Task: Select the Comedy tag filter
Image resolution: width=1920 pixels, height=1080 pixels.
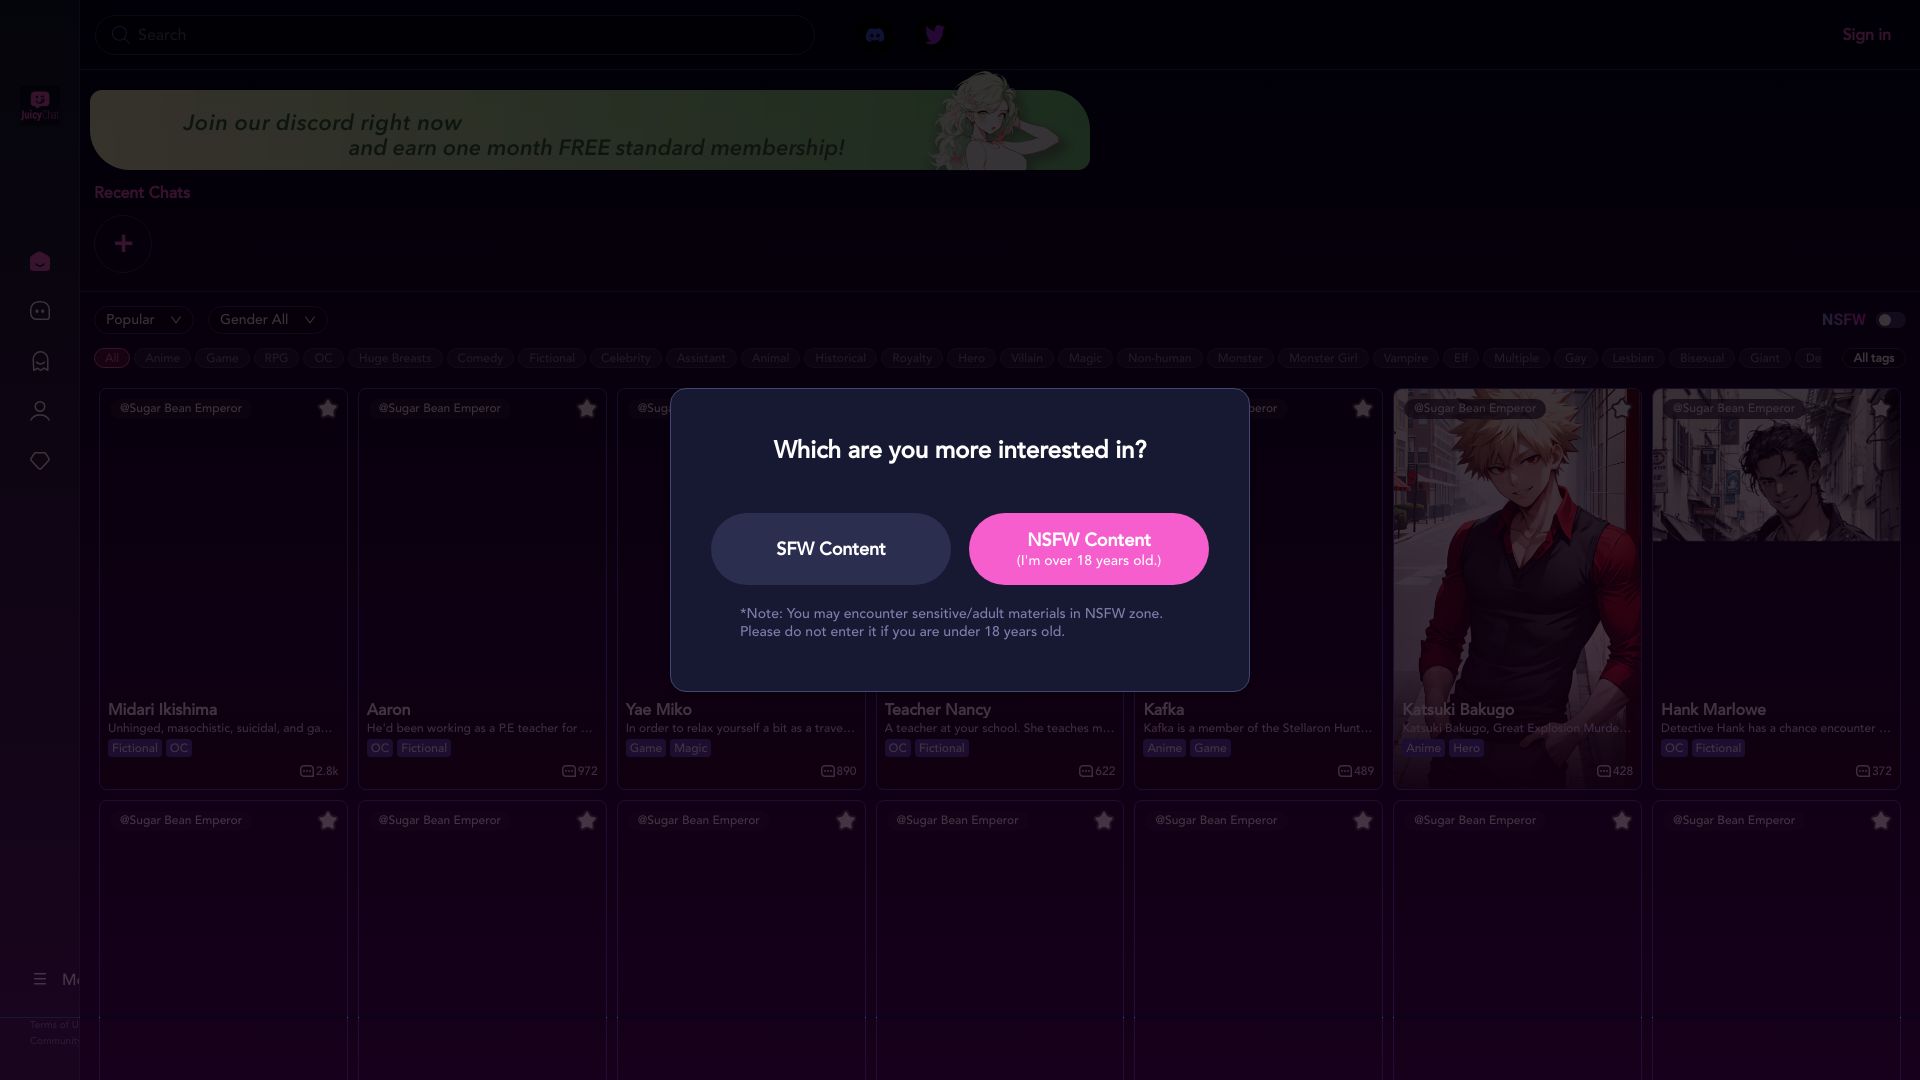Action: click(480, 358)
